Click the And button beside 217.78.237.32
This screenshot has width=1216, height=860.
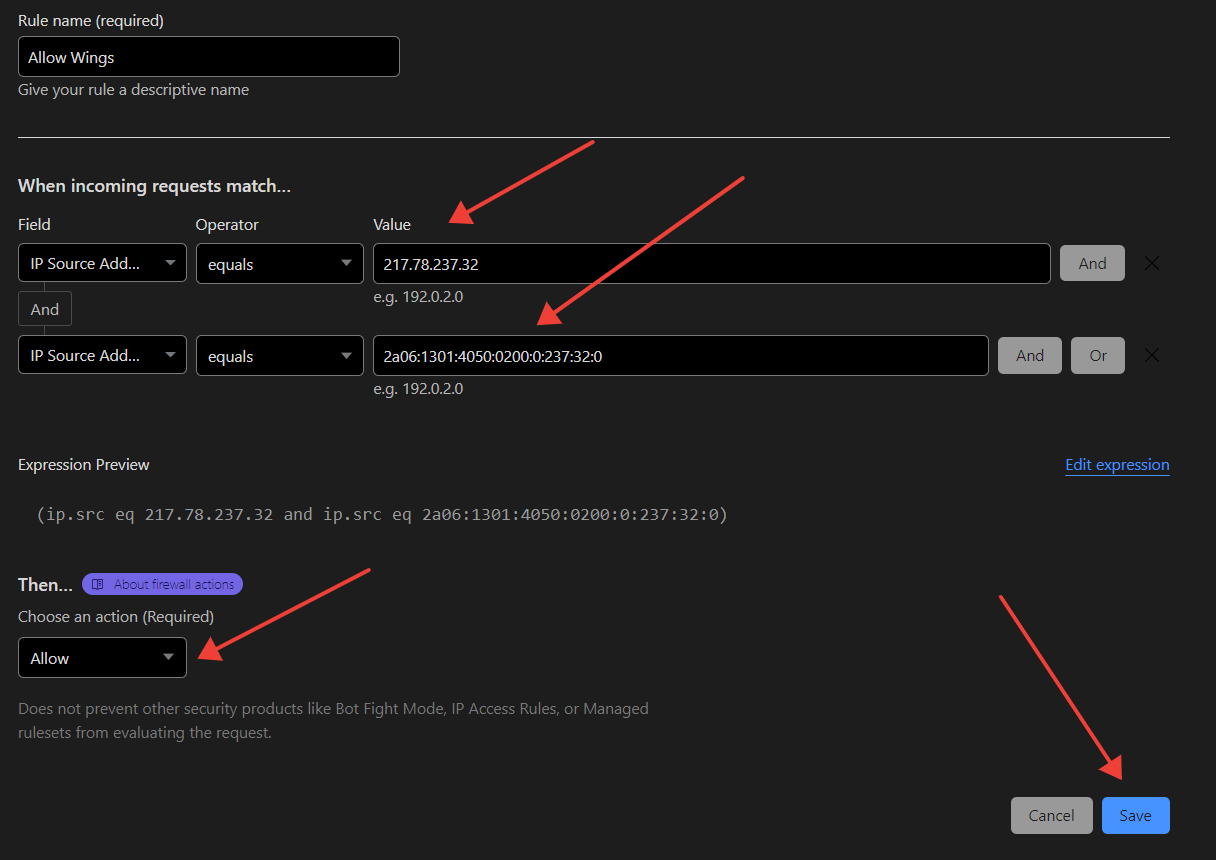coord(1092,264)
